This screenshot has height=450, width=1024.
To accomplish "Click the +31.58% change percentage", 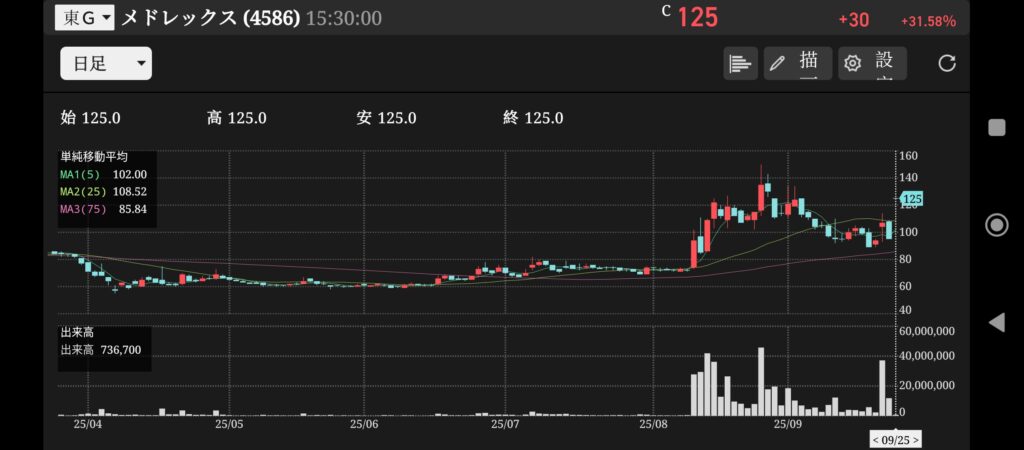I will pos(928,21).
